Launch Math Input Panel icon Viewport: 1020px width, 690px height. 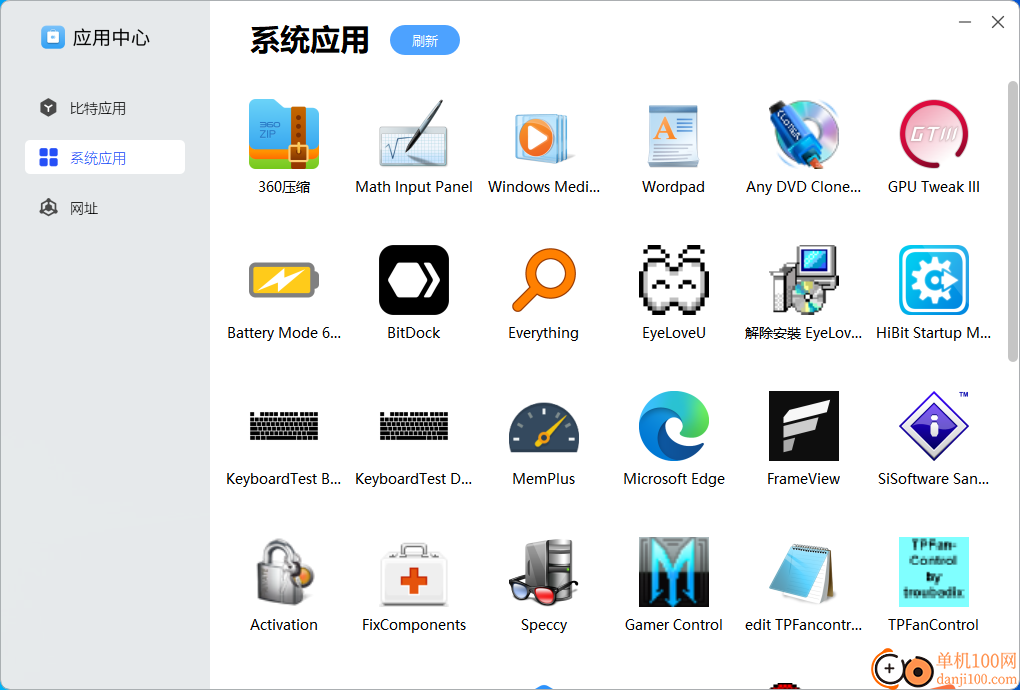point(414,134)
